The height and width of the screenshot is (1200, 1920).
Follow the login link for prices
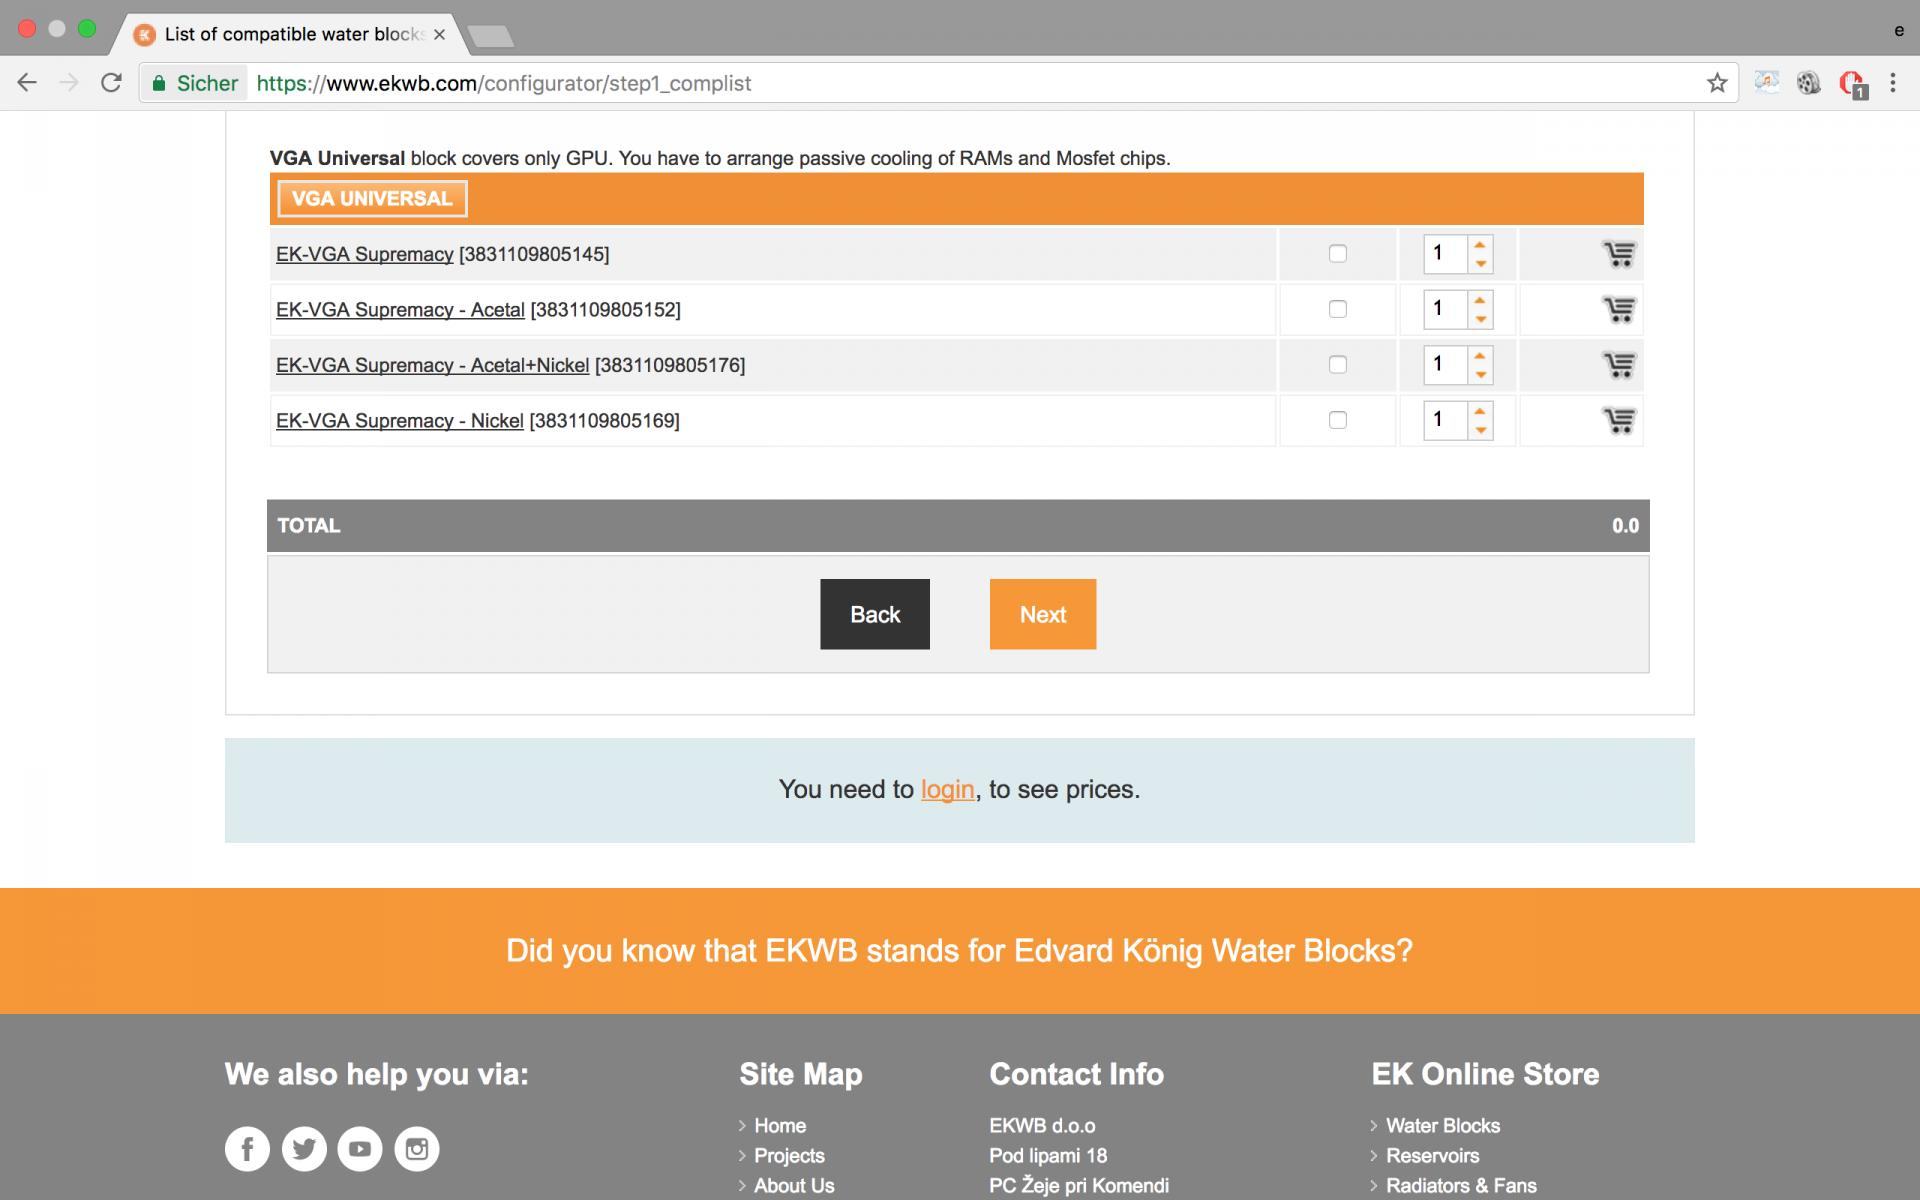(947, 790)
